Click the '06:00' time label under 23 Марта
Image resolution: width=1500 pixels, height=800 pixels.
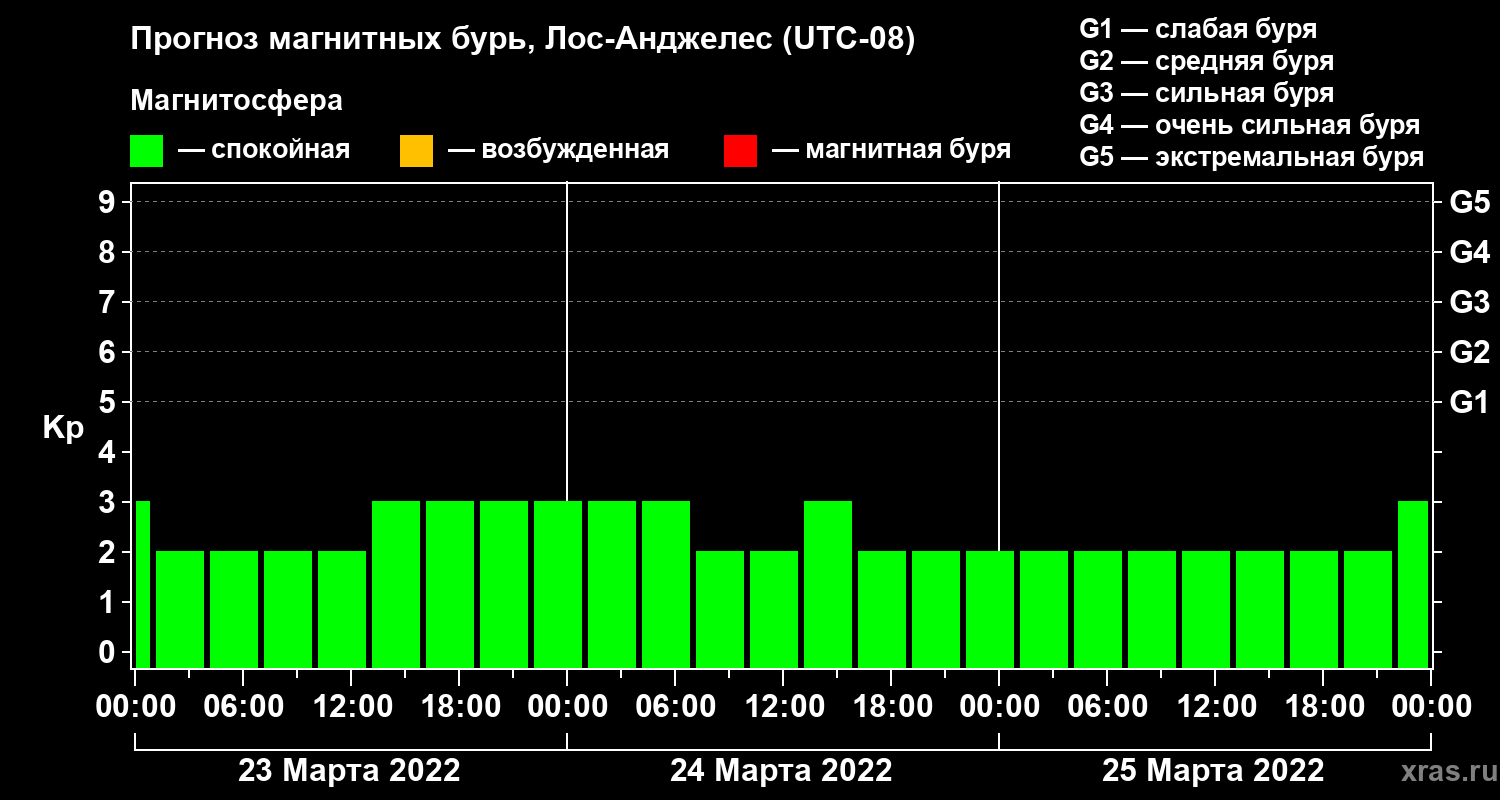click(x=243, y=706)
